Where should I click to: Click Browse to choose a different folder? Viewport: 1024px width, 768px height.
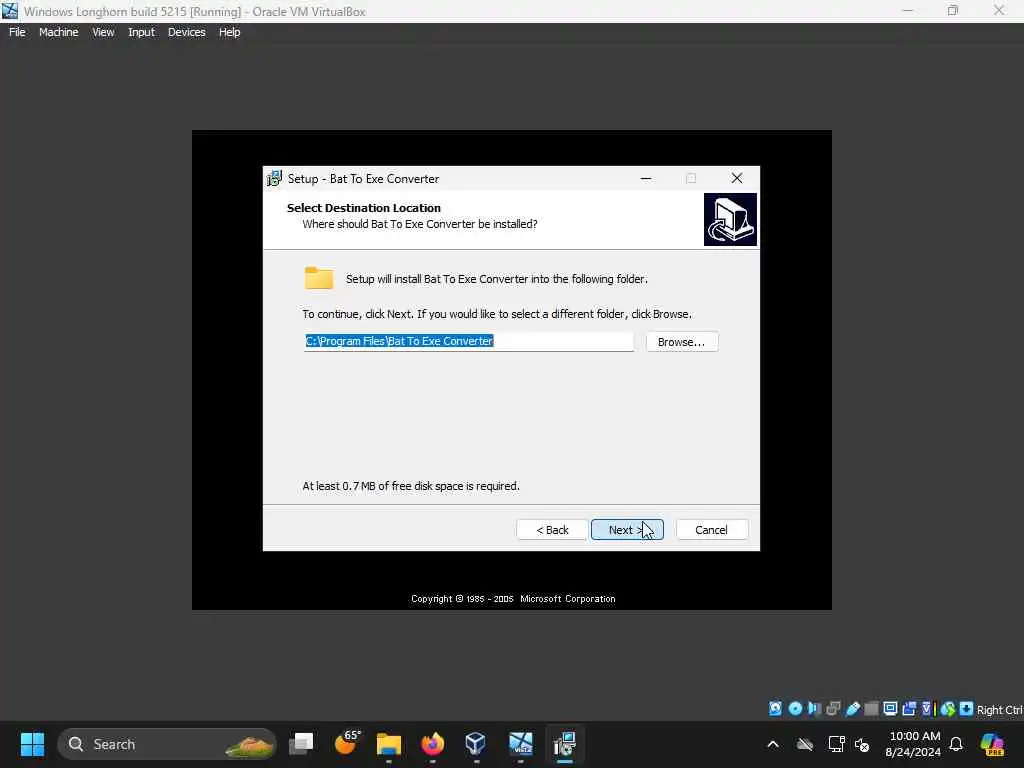[682, 342]
